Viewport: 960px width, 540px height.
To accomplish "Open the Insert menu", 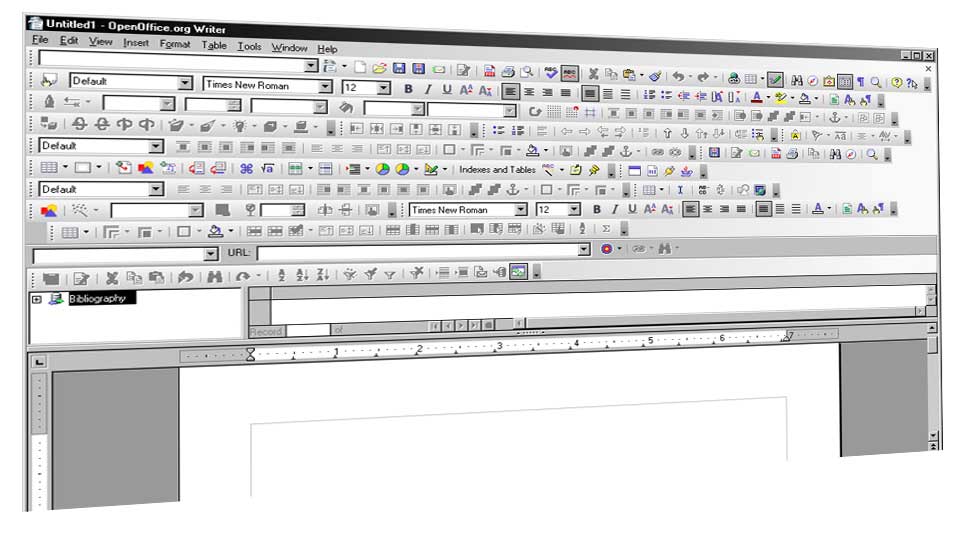I will 136,43.
